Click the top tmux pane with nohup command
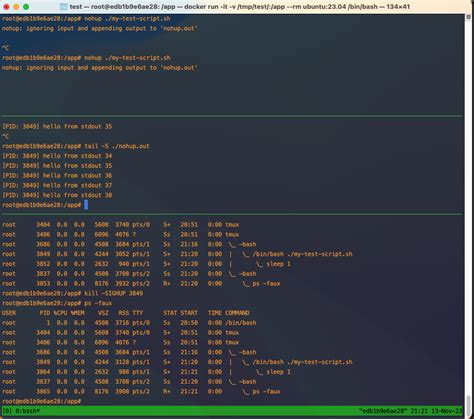474x419 pixels. (232, 65)
